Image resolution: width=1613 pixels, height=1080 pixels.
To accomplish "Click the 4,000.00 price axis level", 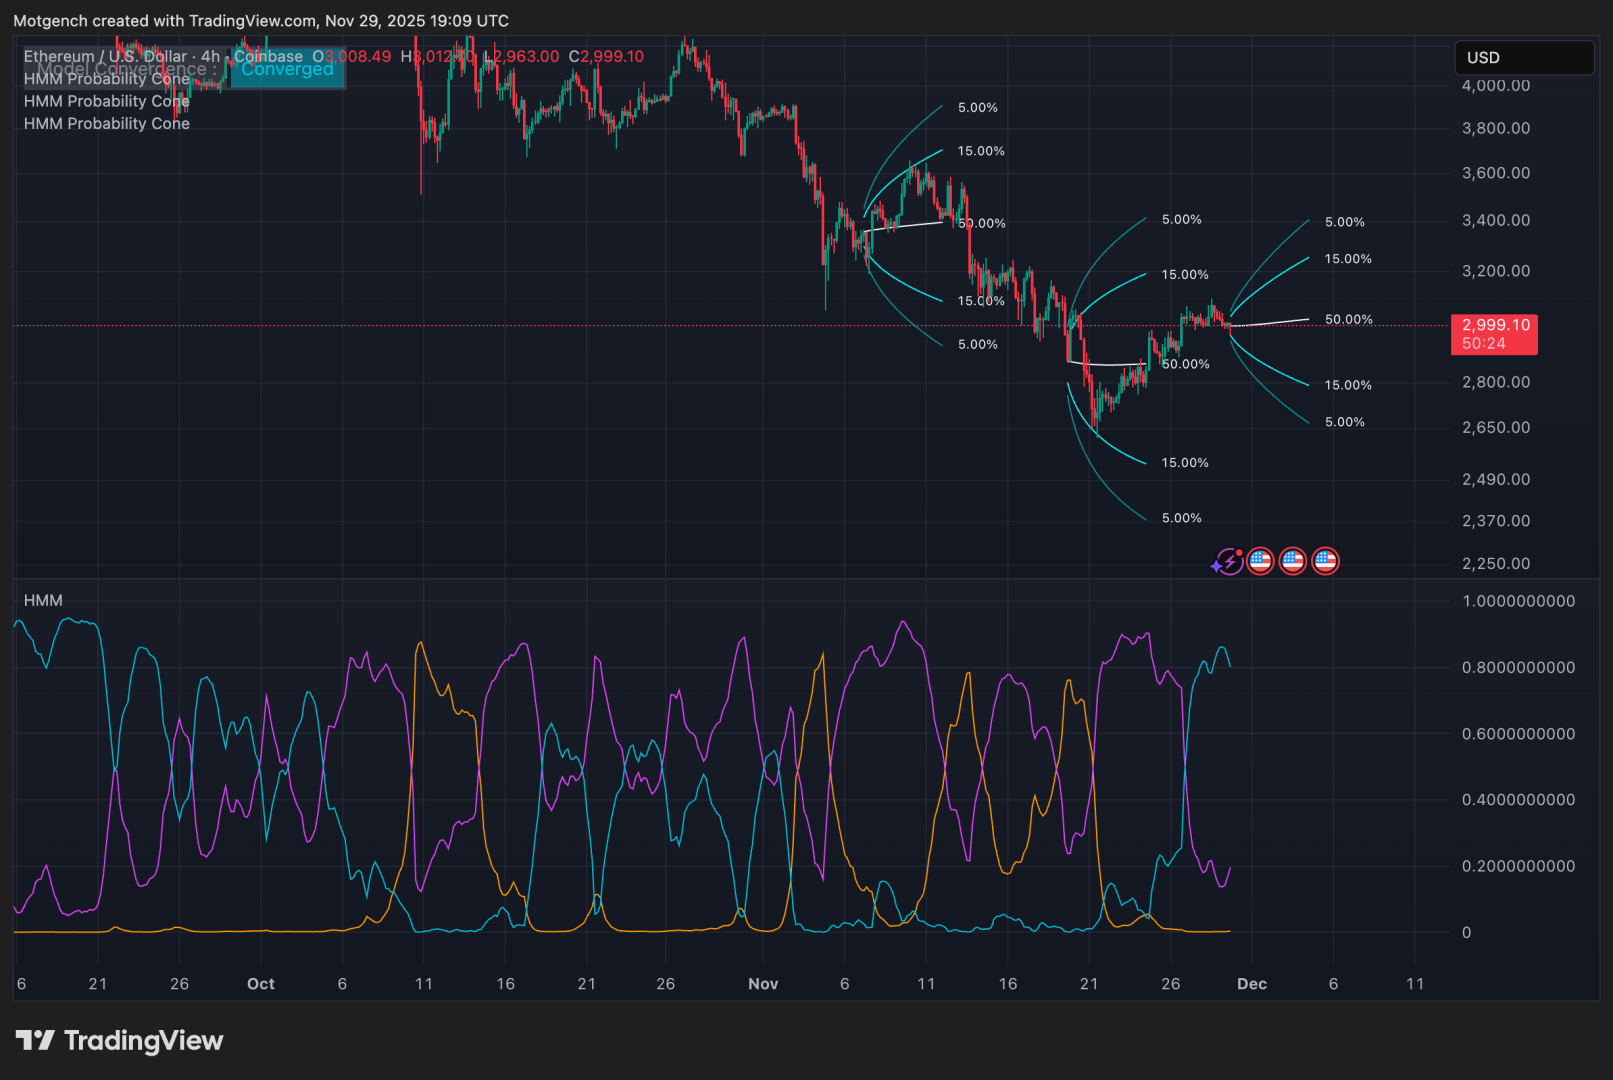I will coord(1495,86).
